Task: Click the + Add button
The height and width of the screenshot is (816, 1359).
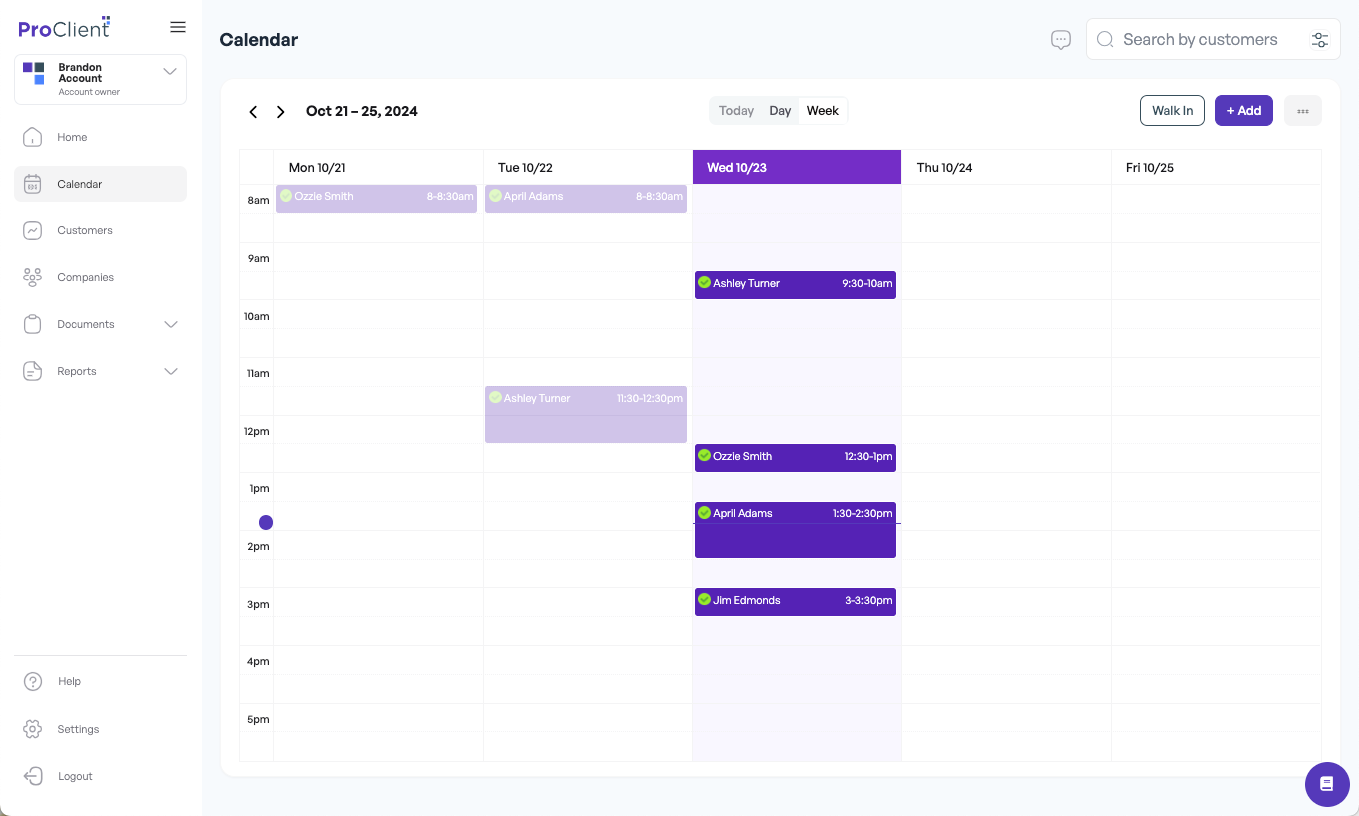Action: tap(1244, 111)
